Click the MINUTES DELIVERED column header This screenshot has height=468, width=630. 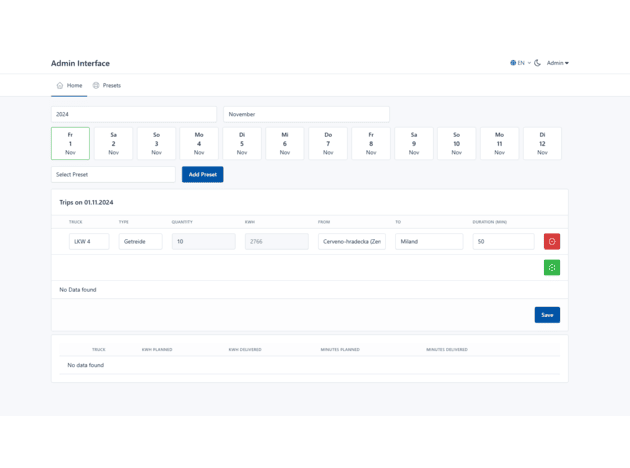447,349
